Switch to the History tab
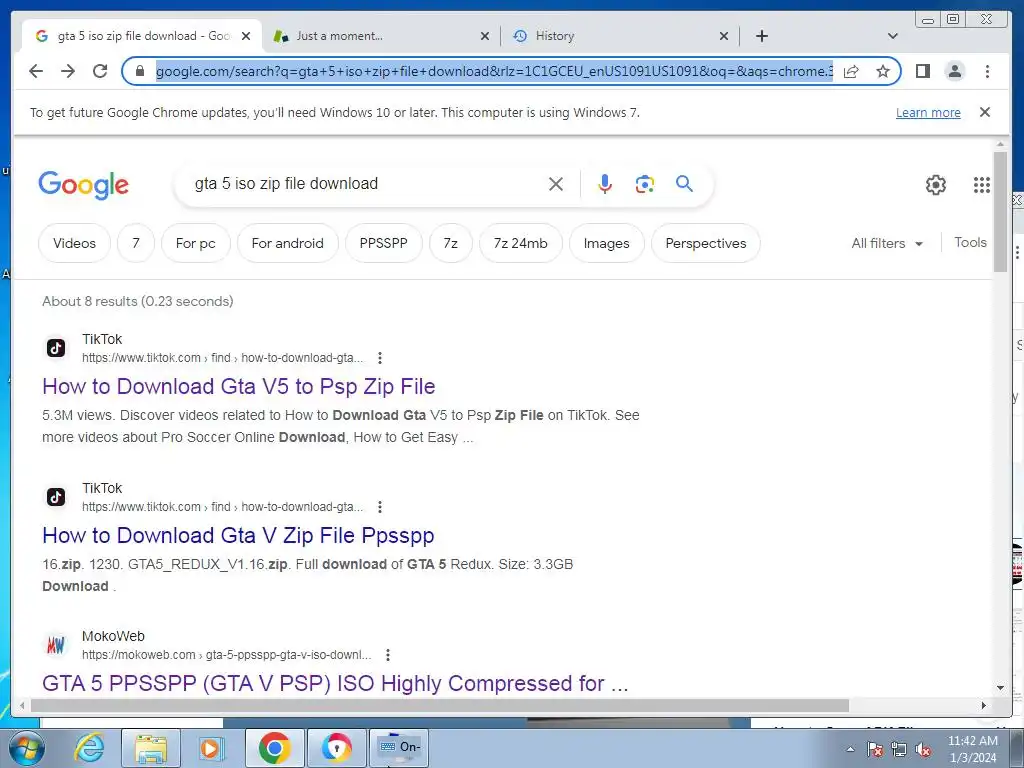 click(x=620, y=36)
